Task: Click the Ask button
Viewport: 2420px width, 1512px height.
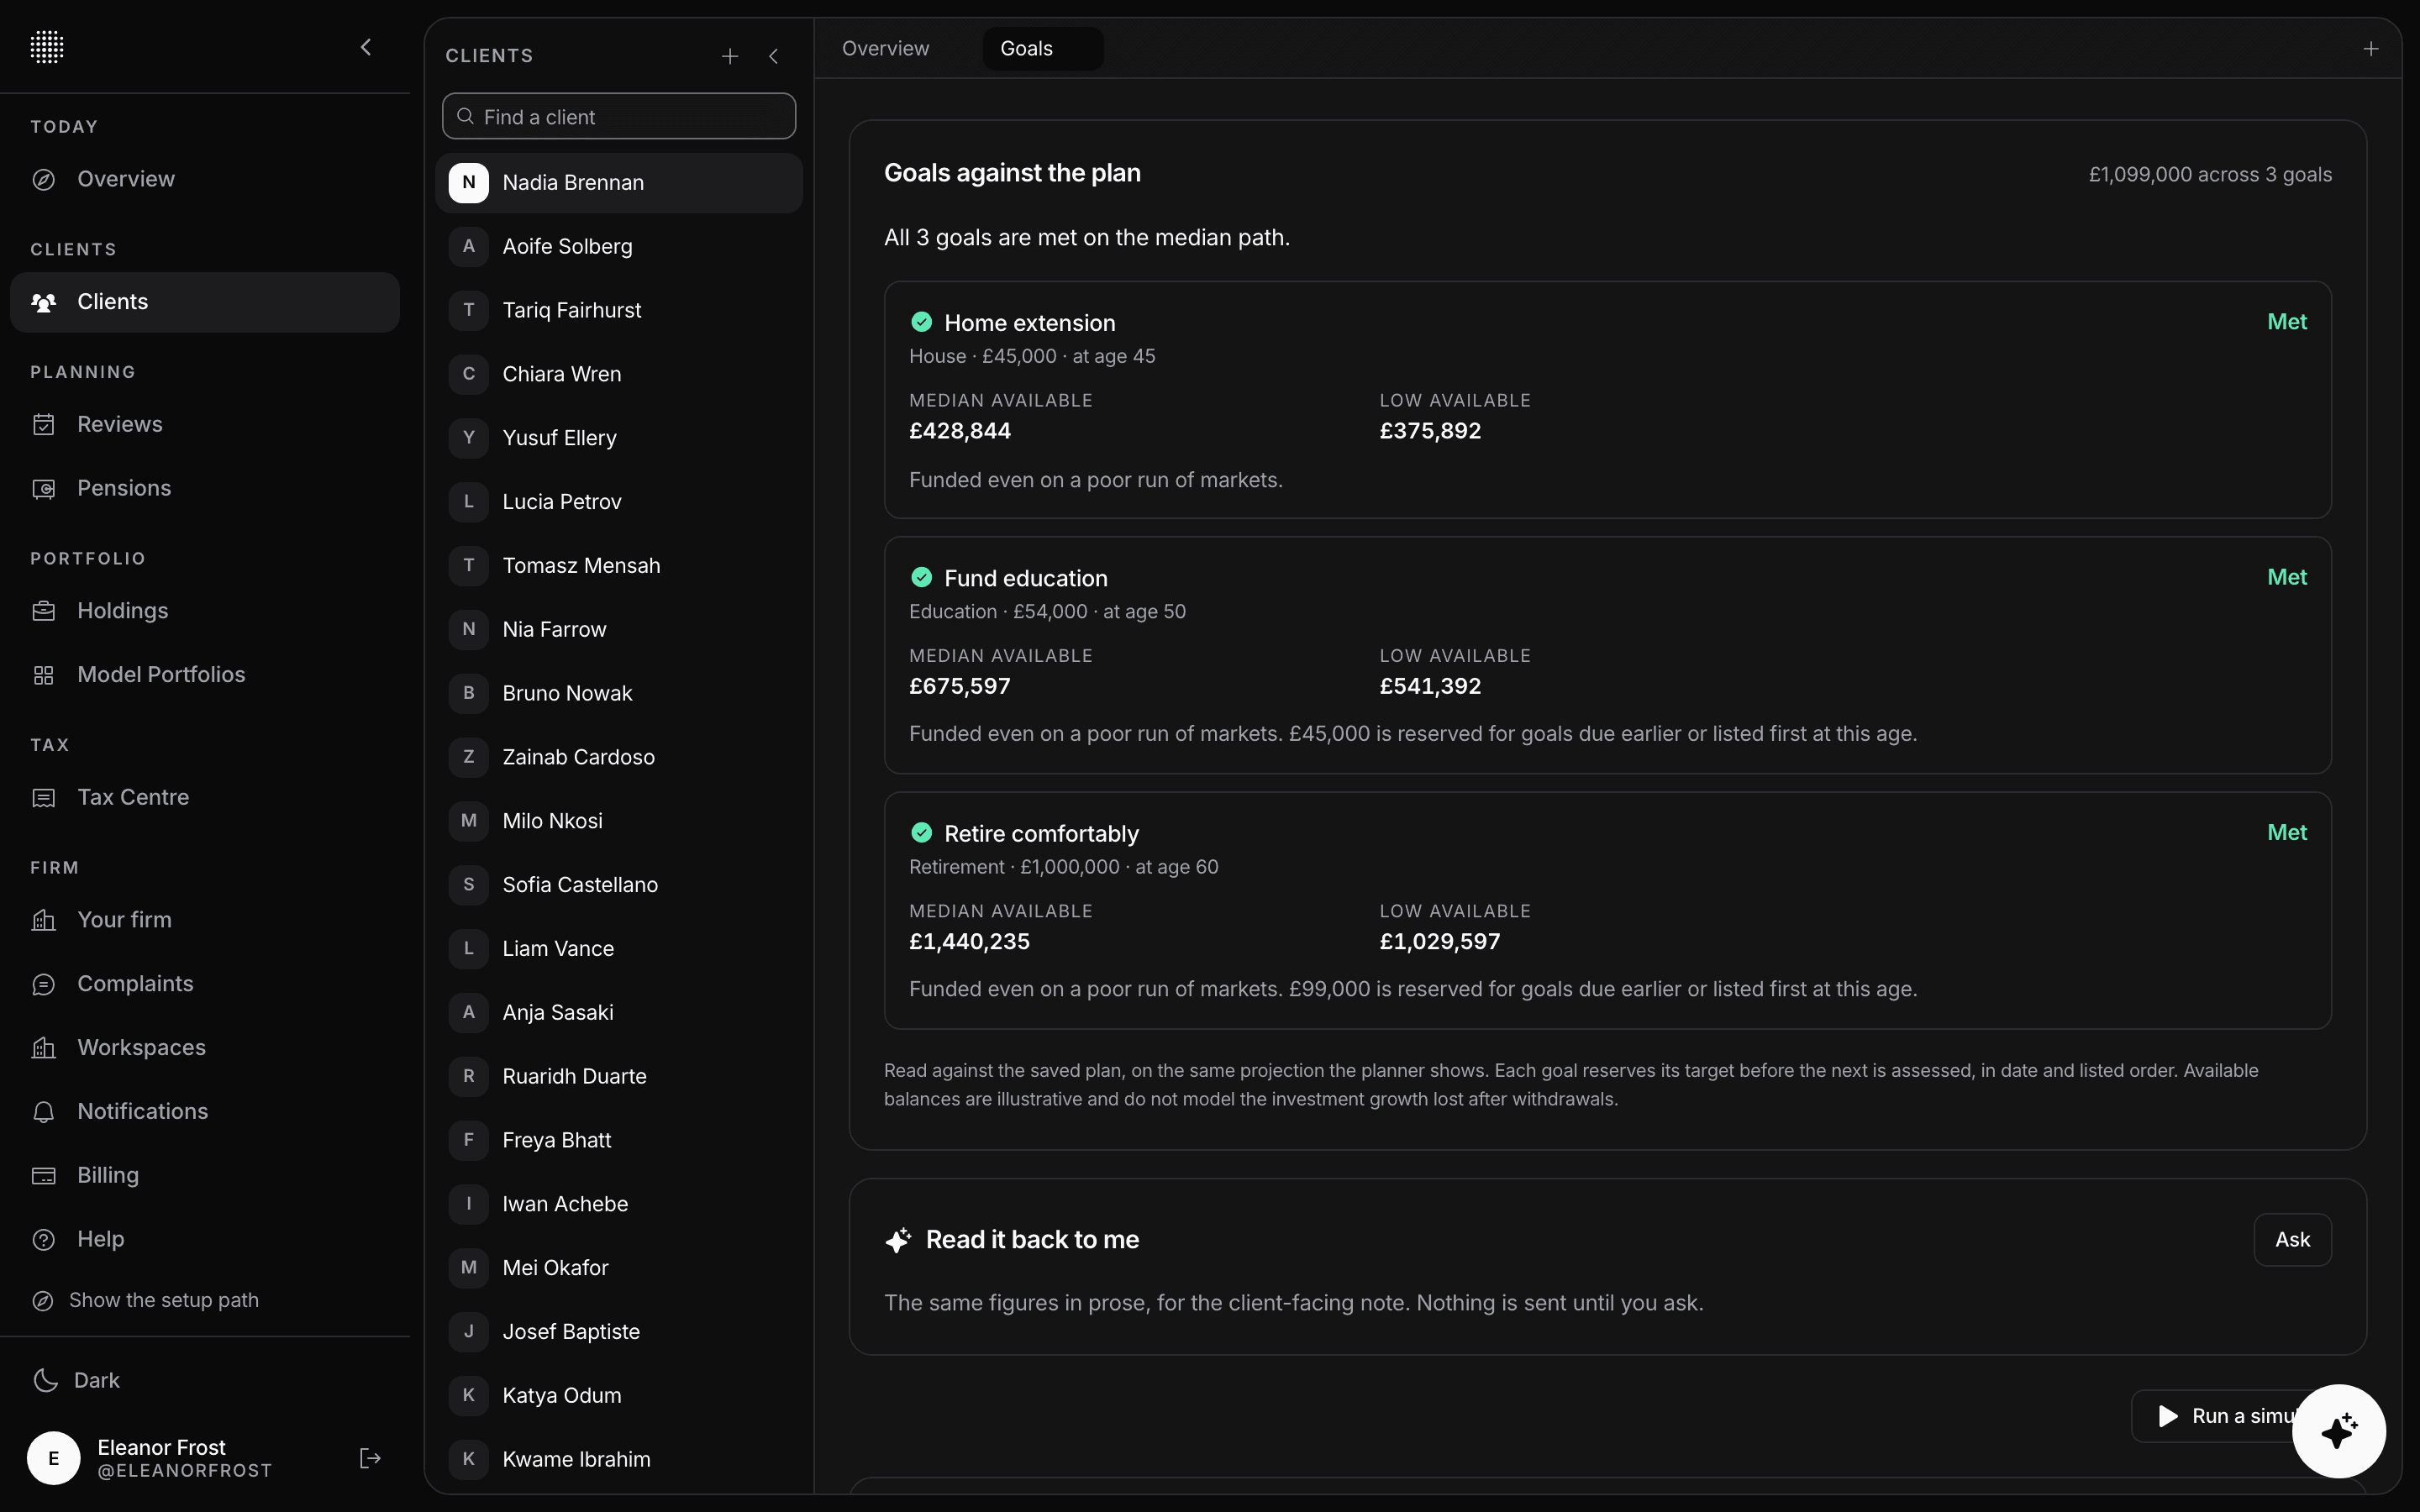Action: click(x=2292, y=1239)
